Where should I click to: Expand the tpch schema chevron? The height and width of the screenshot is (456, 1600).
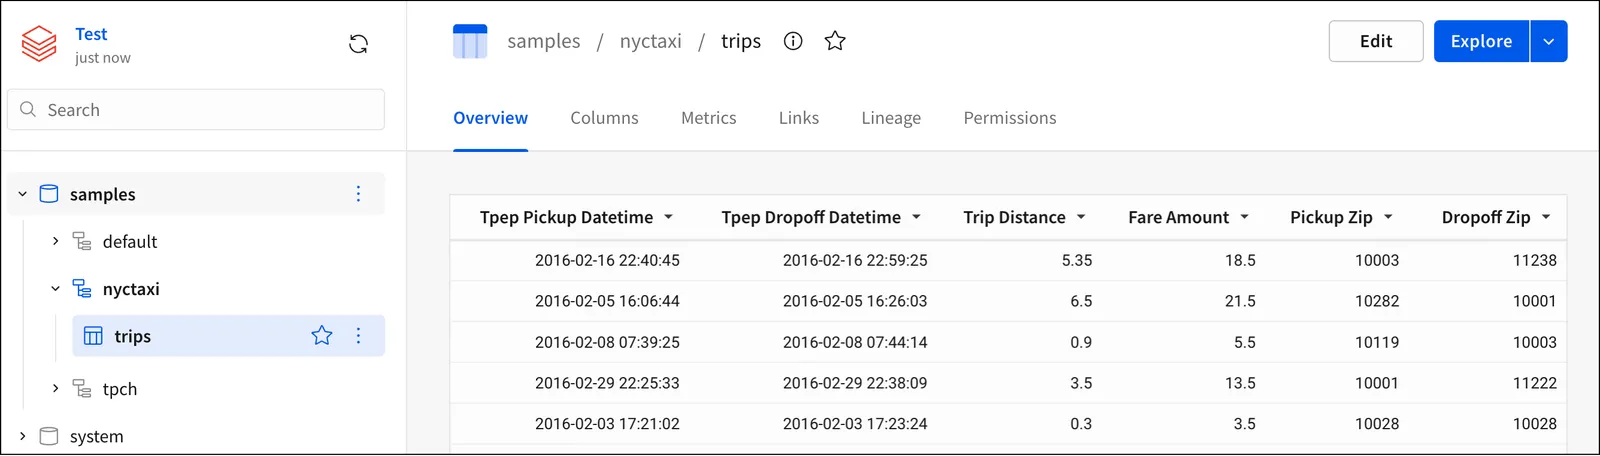[55, 388]
